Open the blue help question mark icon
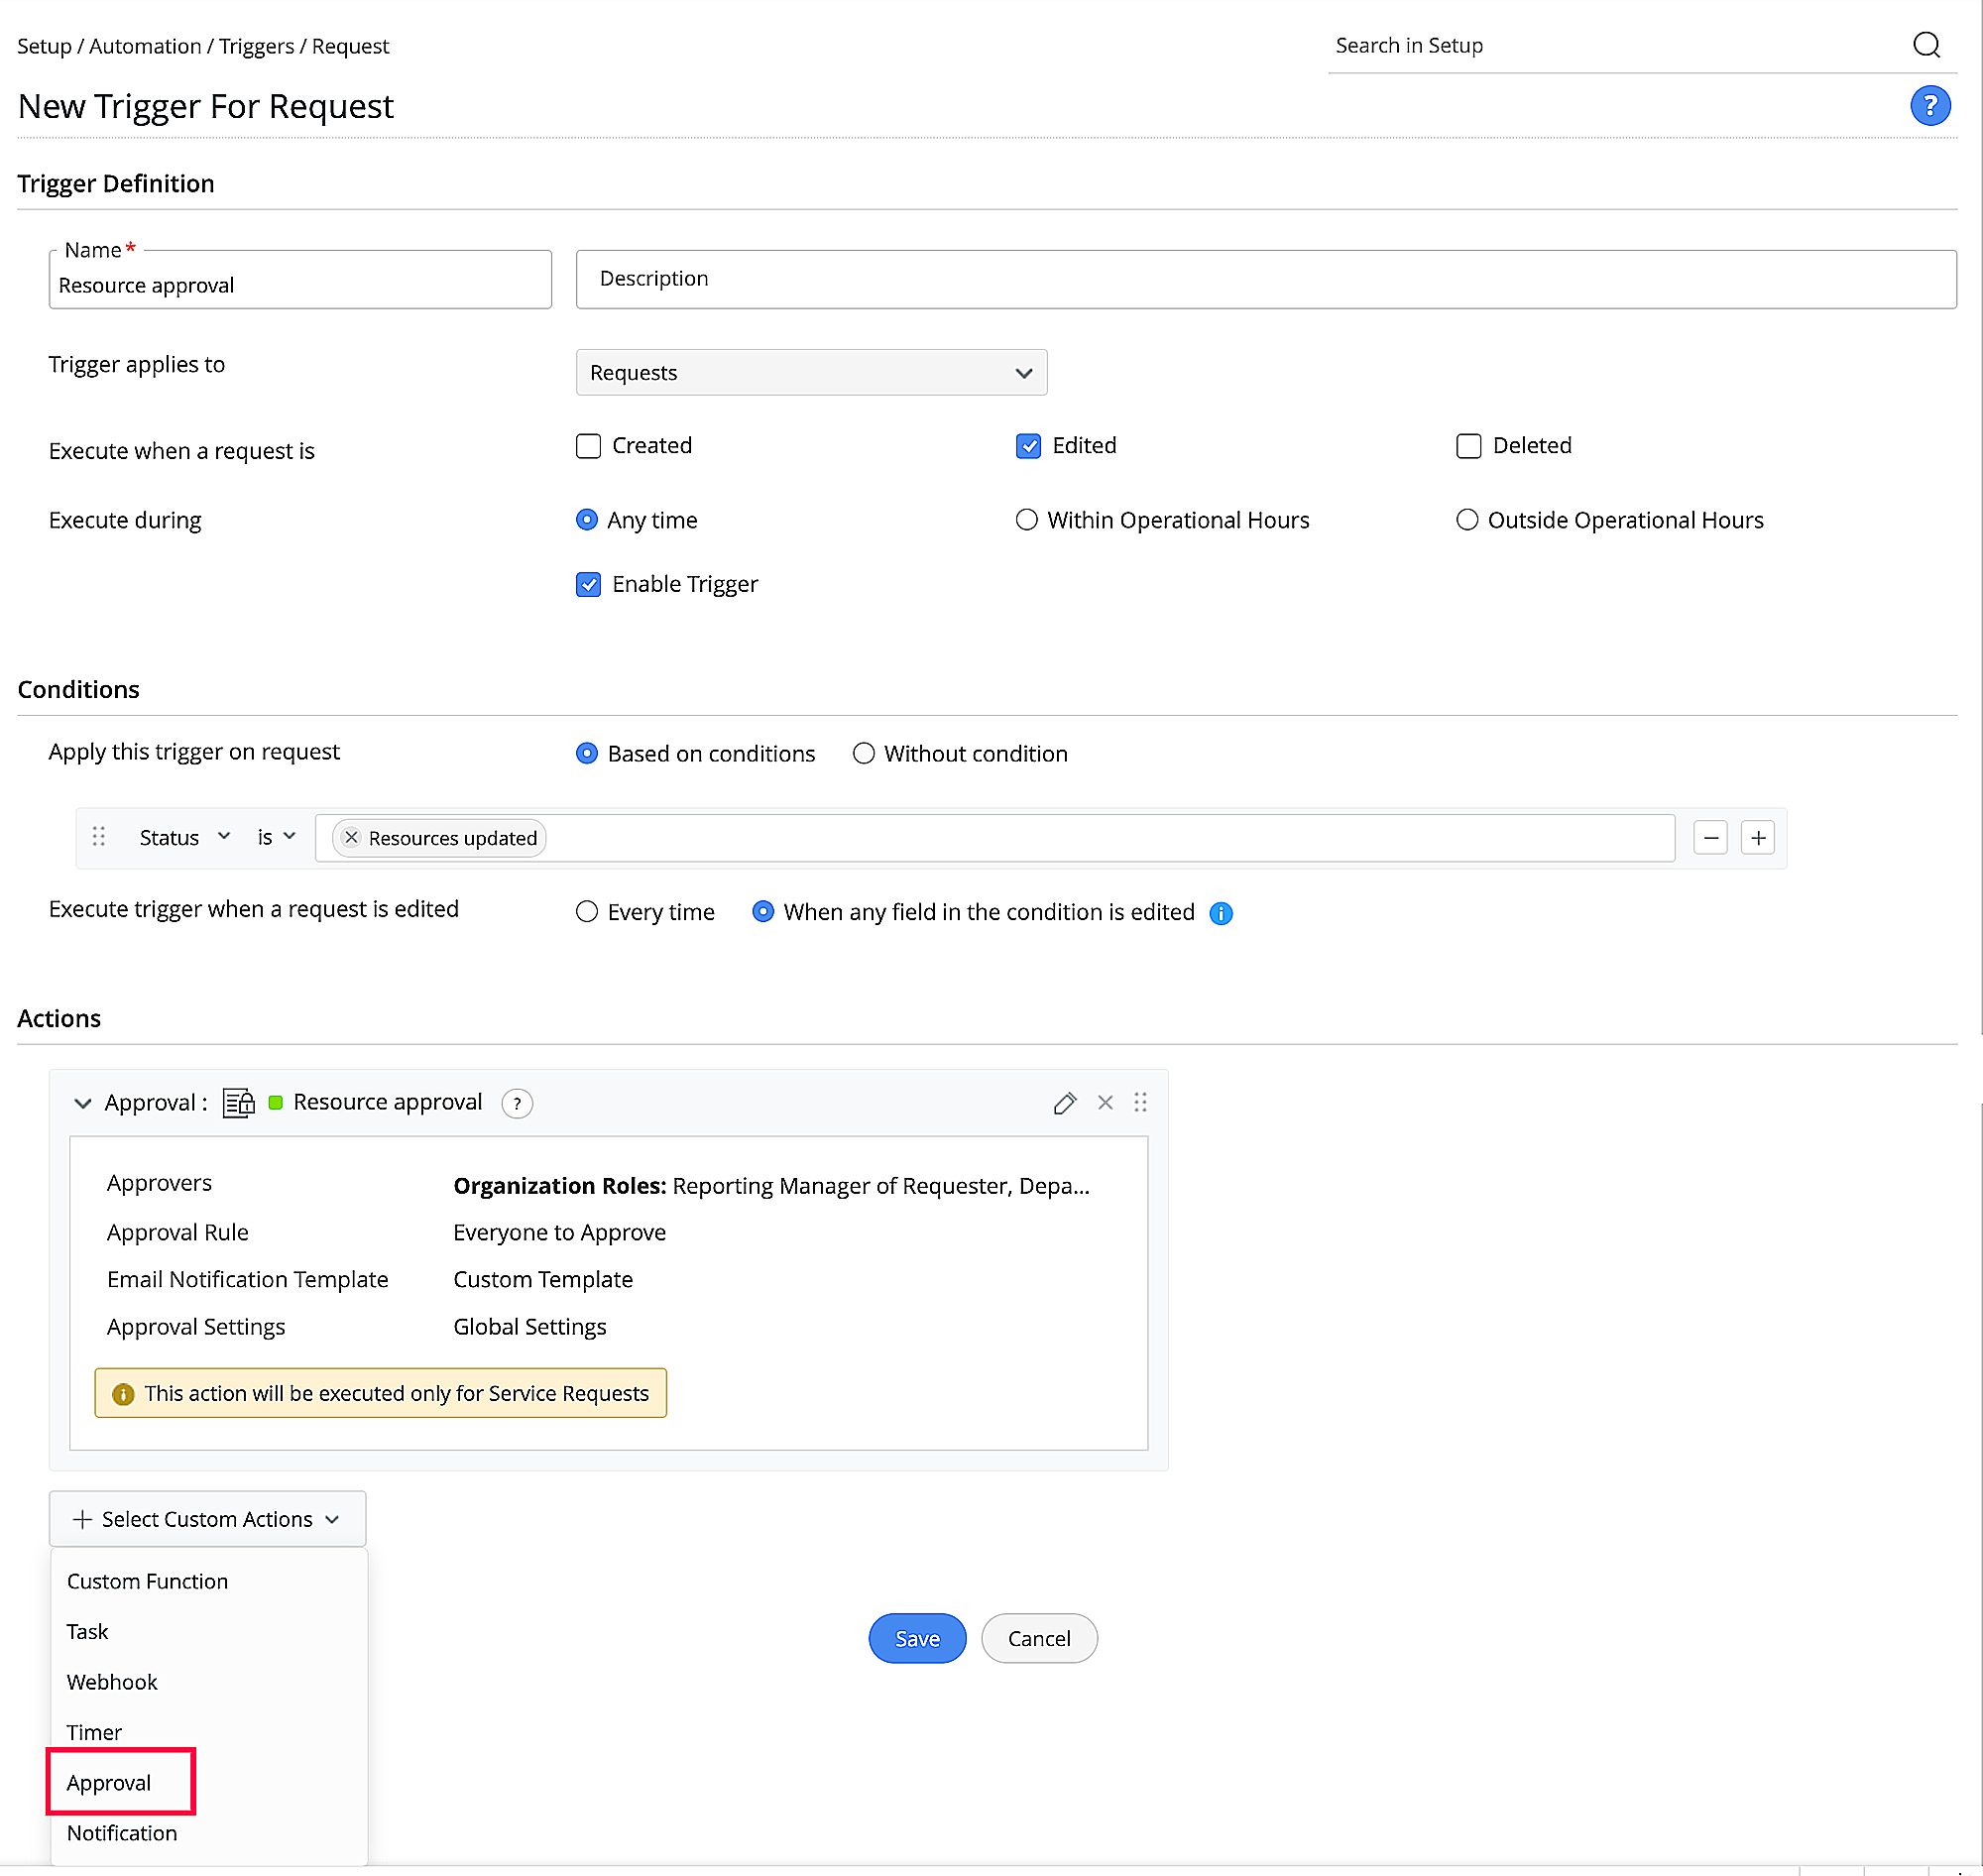 [1929, 105]
